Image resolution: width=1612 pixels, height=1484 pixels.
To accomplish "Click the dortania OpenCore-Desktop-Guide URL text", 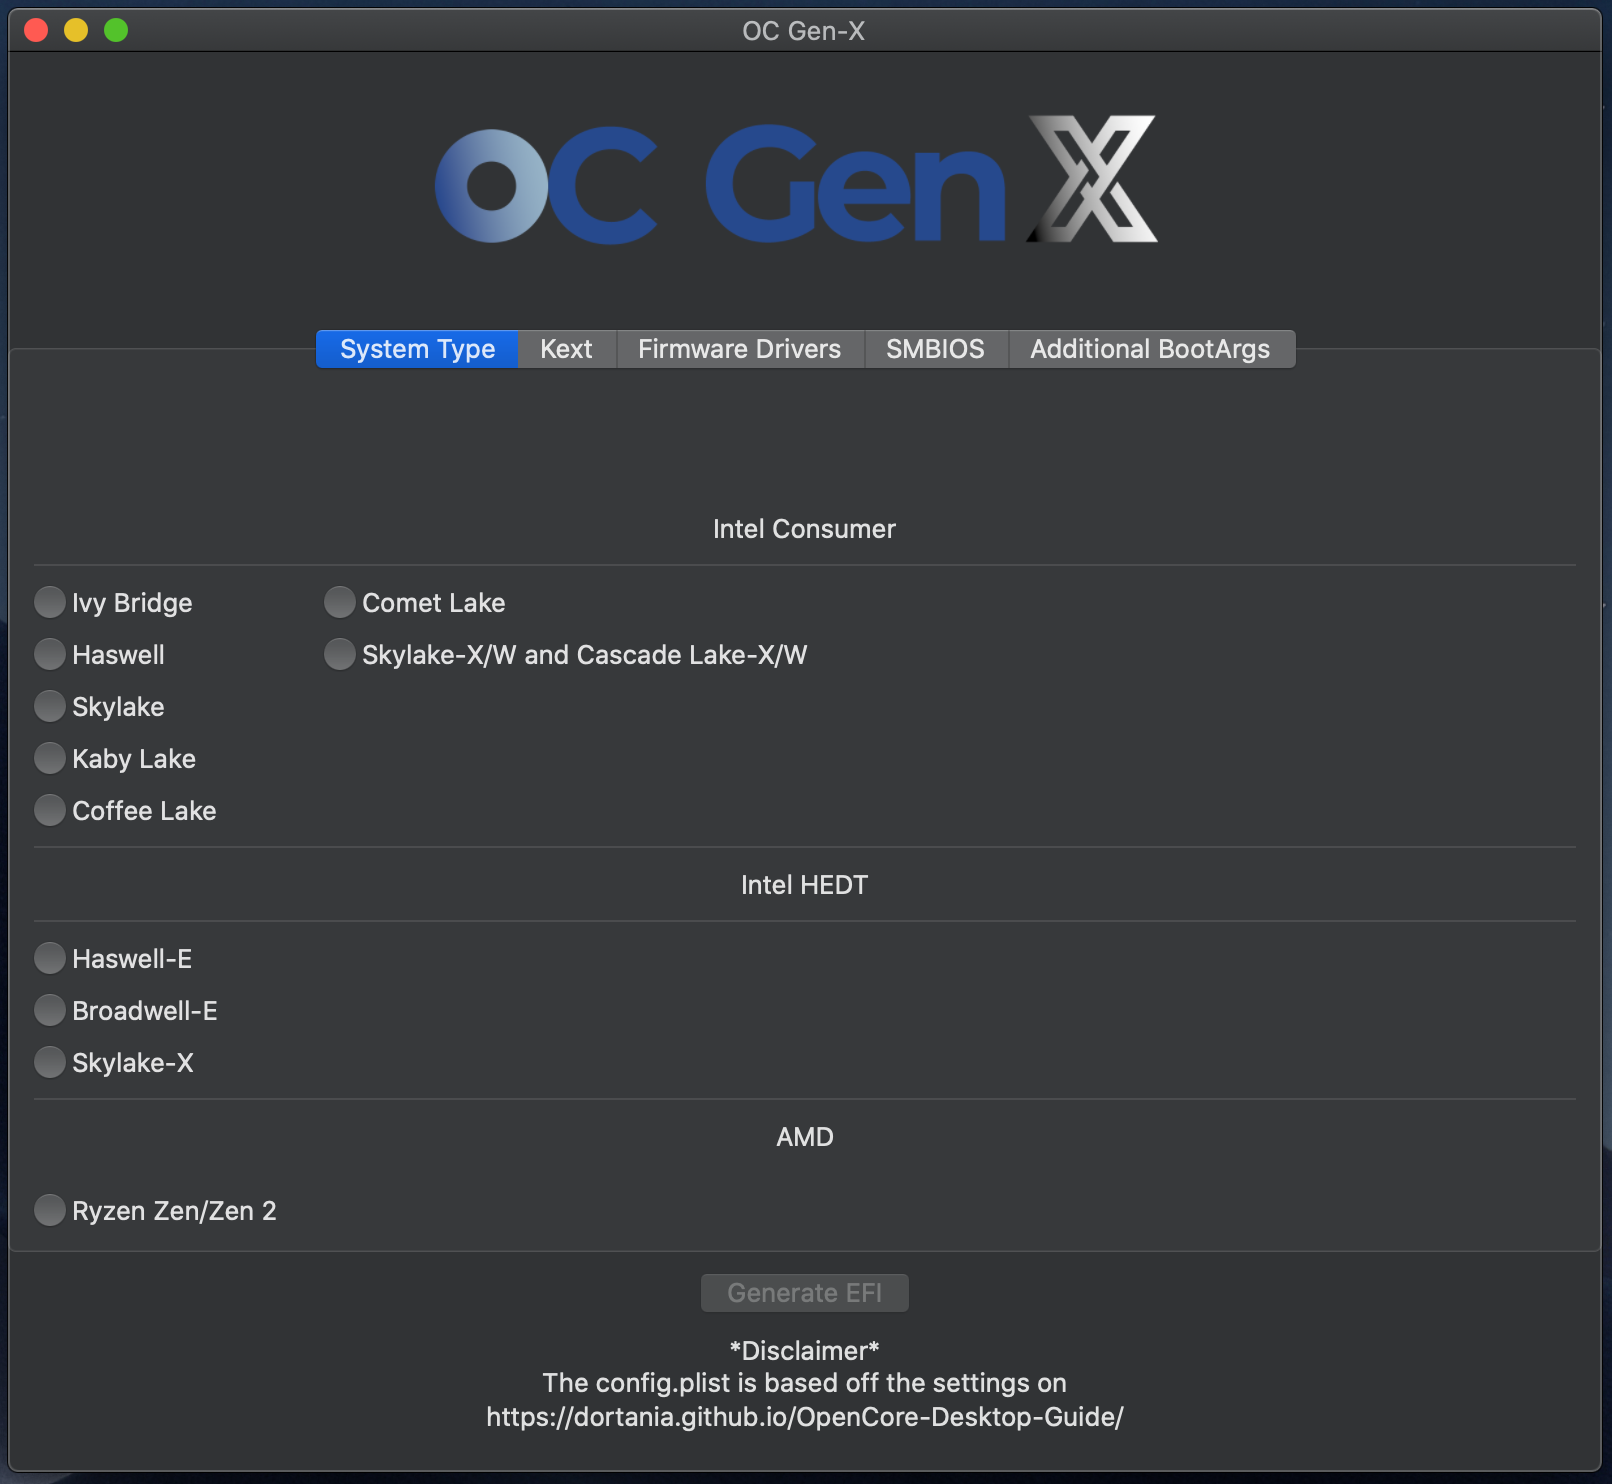I will tap(805, 1417).
